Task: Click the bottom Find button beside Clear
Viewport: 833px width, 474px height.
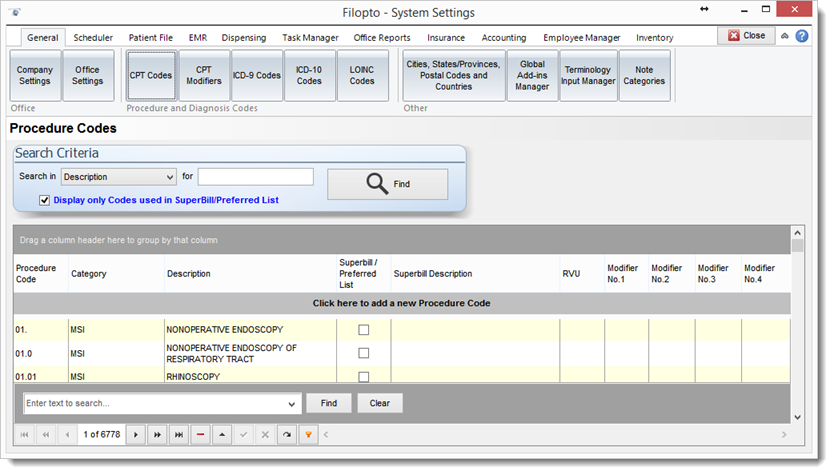Action: coord(329,403)
